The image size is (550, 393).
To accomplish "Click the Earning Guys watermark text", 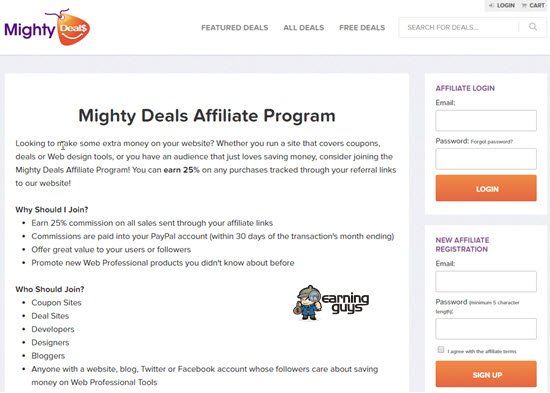I will pyautogui.click(x=346, y=303).
